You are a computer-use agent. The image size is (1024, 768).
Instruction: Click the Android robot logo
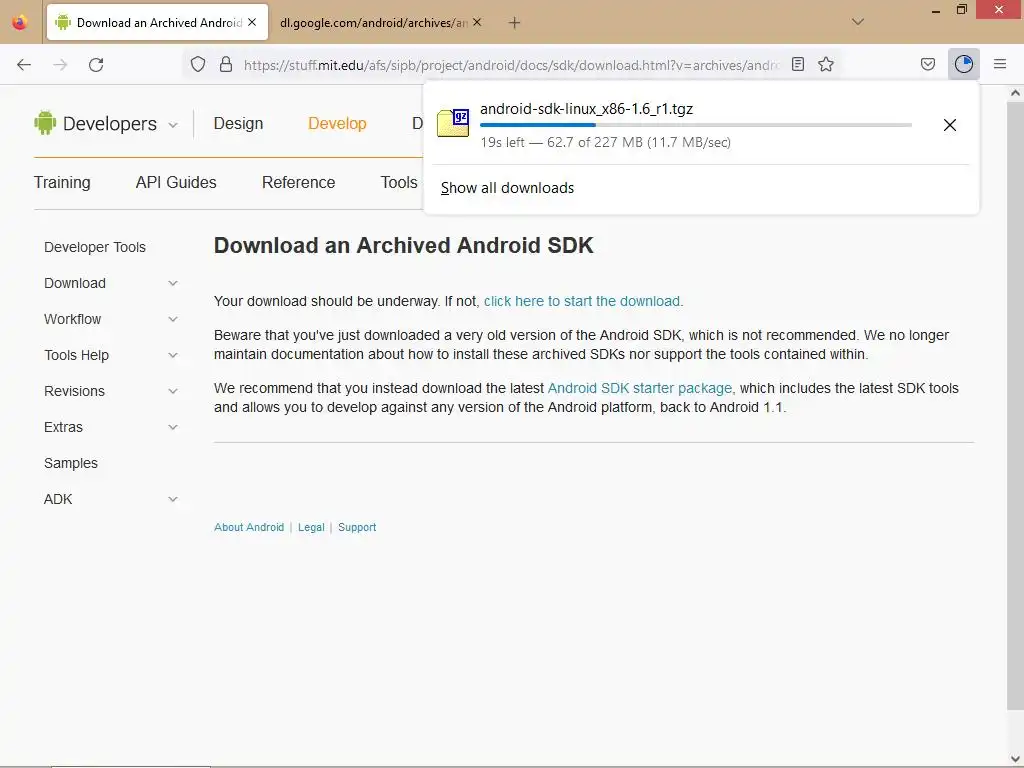[x=45, y=123]
